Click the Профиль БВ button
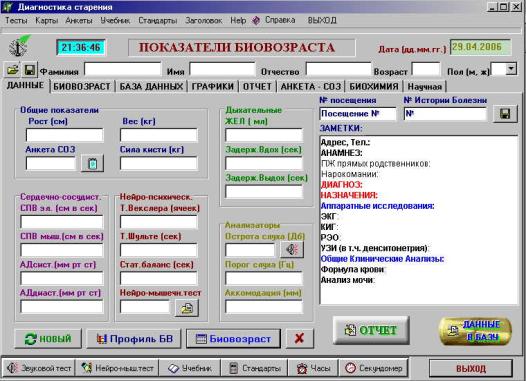526x381 pixels. [134, 338]
